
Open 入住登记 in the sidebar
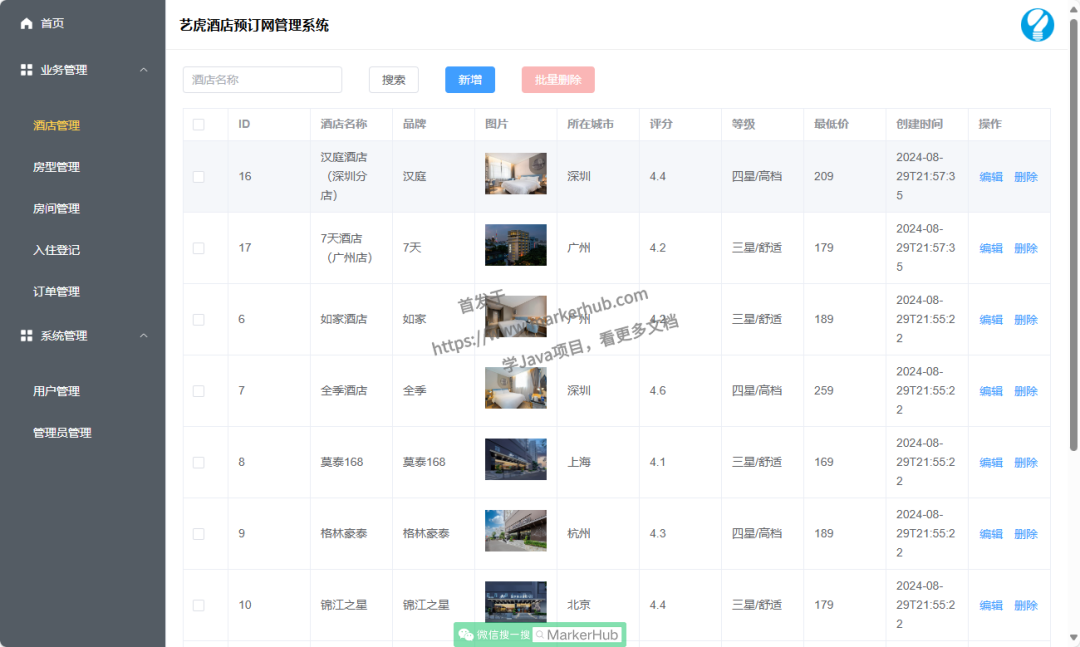56,250
